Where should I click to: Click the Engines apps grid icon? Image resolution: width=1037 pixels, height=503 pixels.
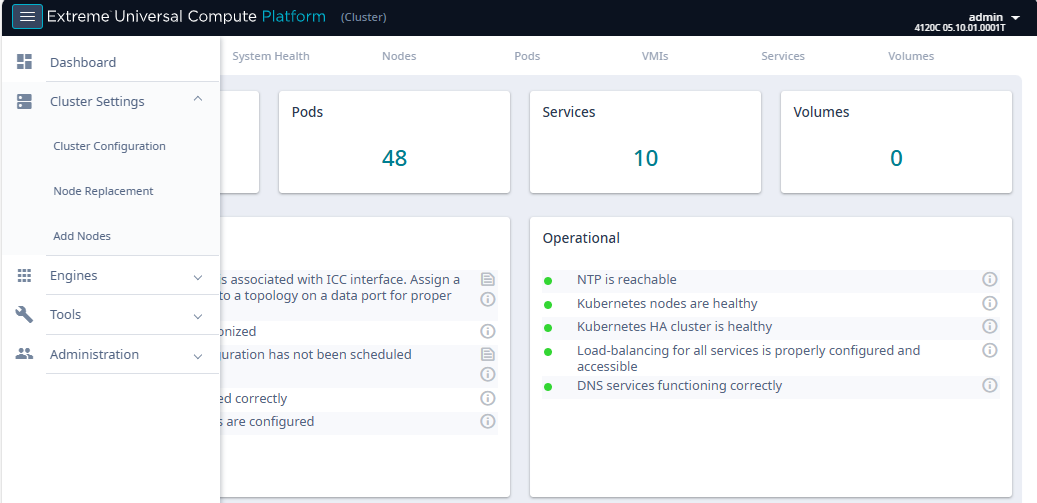tap(25, 275)
